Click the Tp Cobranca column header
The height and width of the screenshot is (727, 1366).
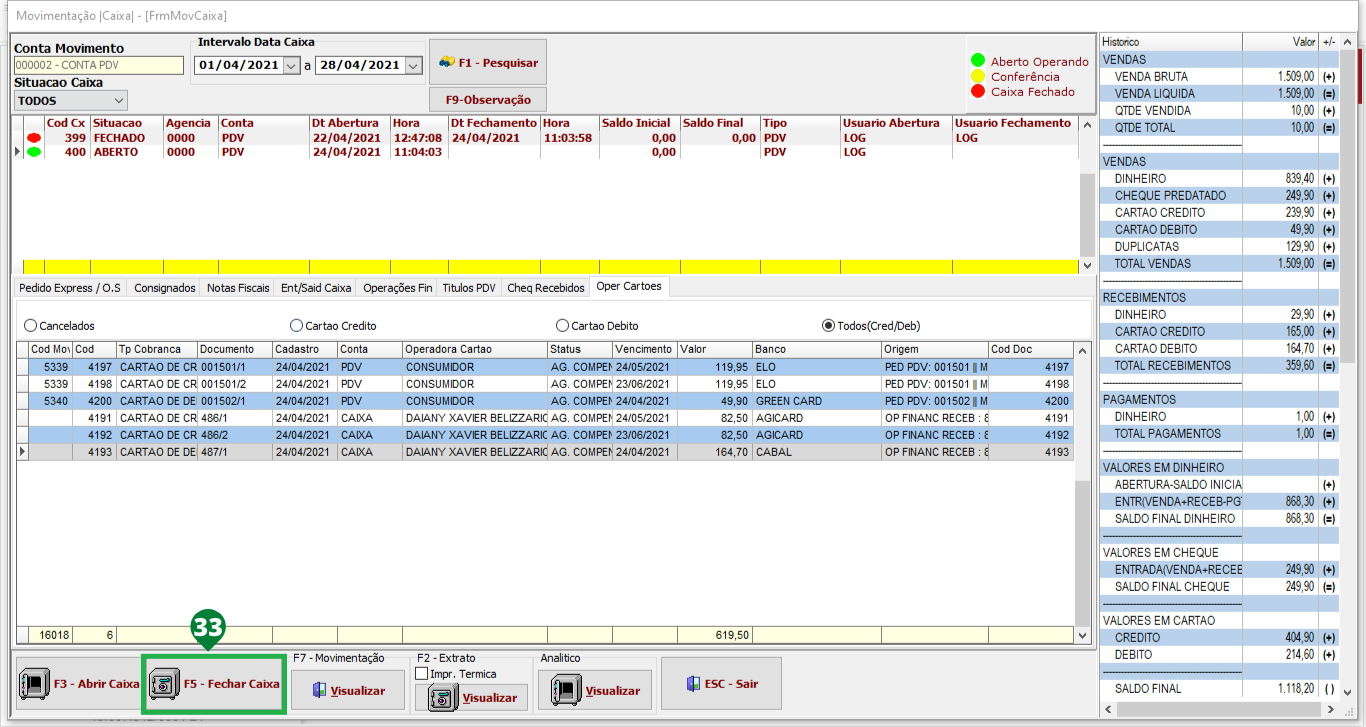156,349
